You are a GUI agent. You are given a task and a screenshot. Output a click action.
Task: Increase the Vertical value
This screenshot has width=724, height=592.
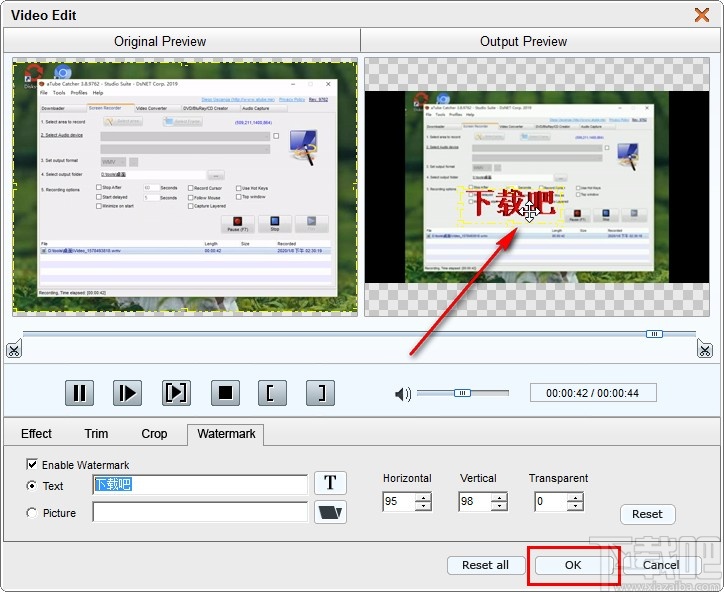tap(499, 497)
